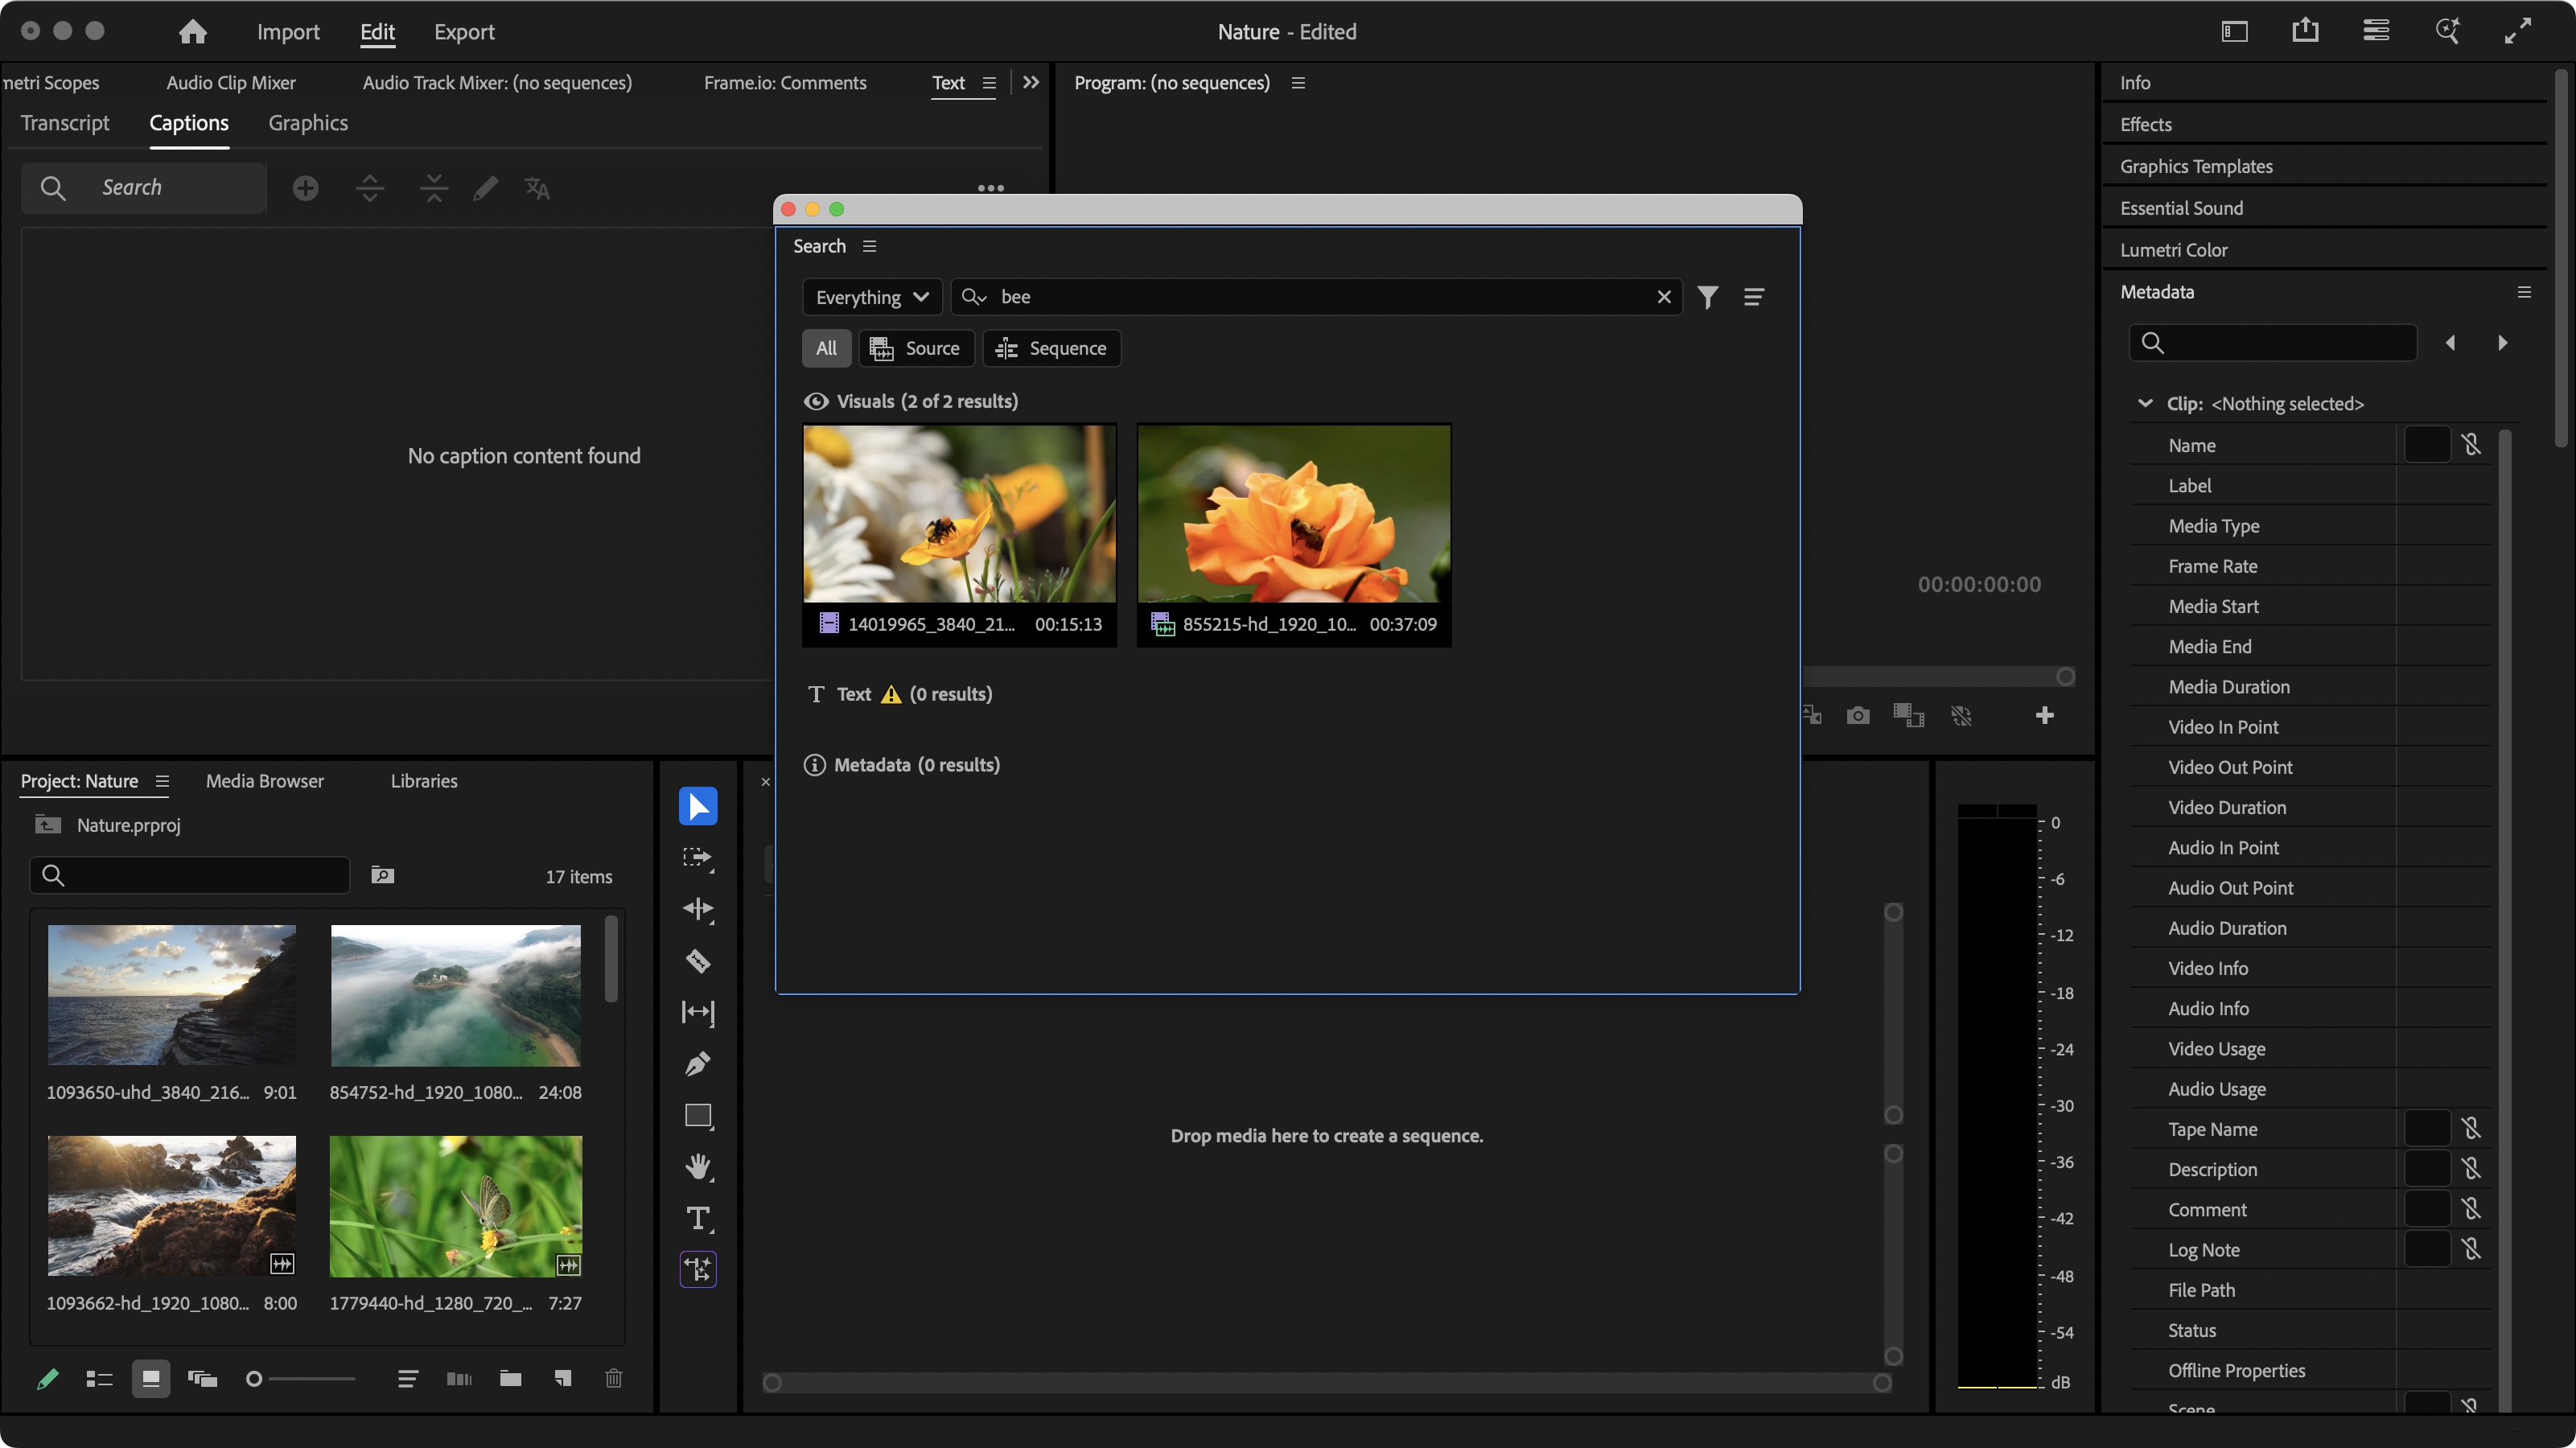The width and height of the screenshot is (2576, 1448).
Task: Toggle the All filter button
Action: click(826, 348)
